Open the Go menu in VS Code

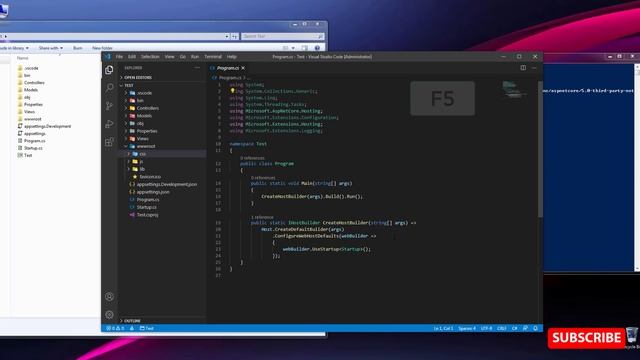(x=182, y=57)
